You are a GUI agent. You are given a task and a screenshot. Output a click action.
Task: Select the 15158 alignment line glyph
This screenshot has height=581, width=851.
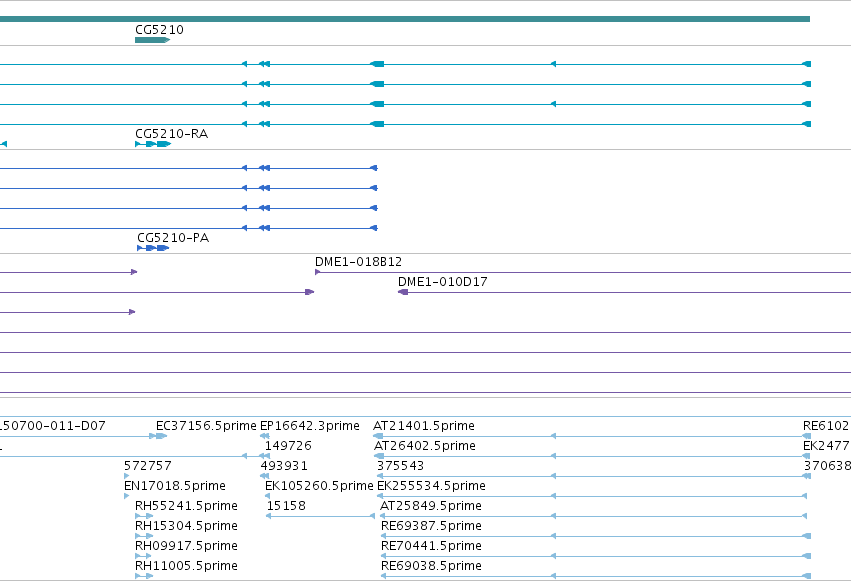coord(320,516)
